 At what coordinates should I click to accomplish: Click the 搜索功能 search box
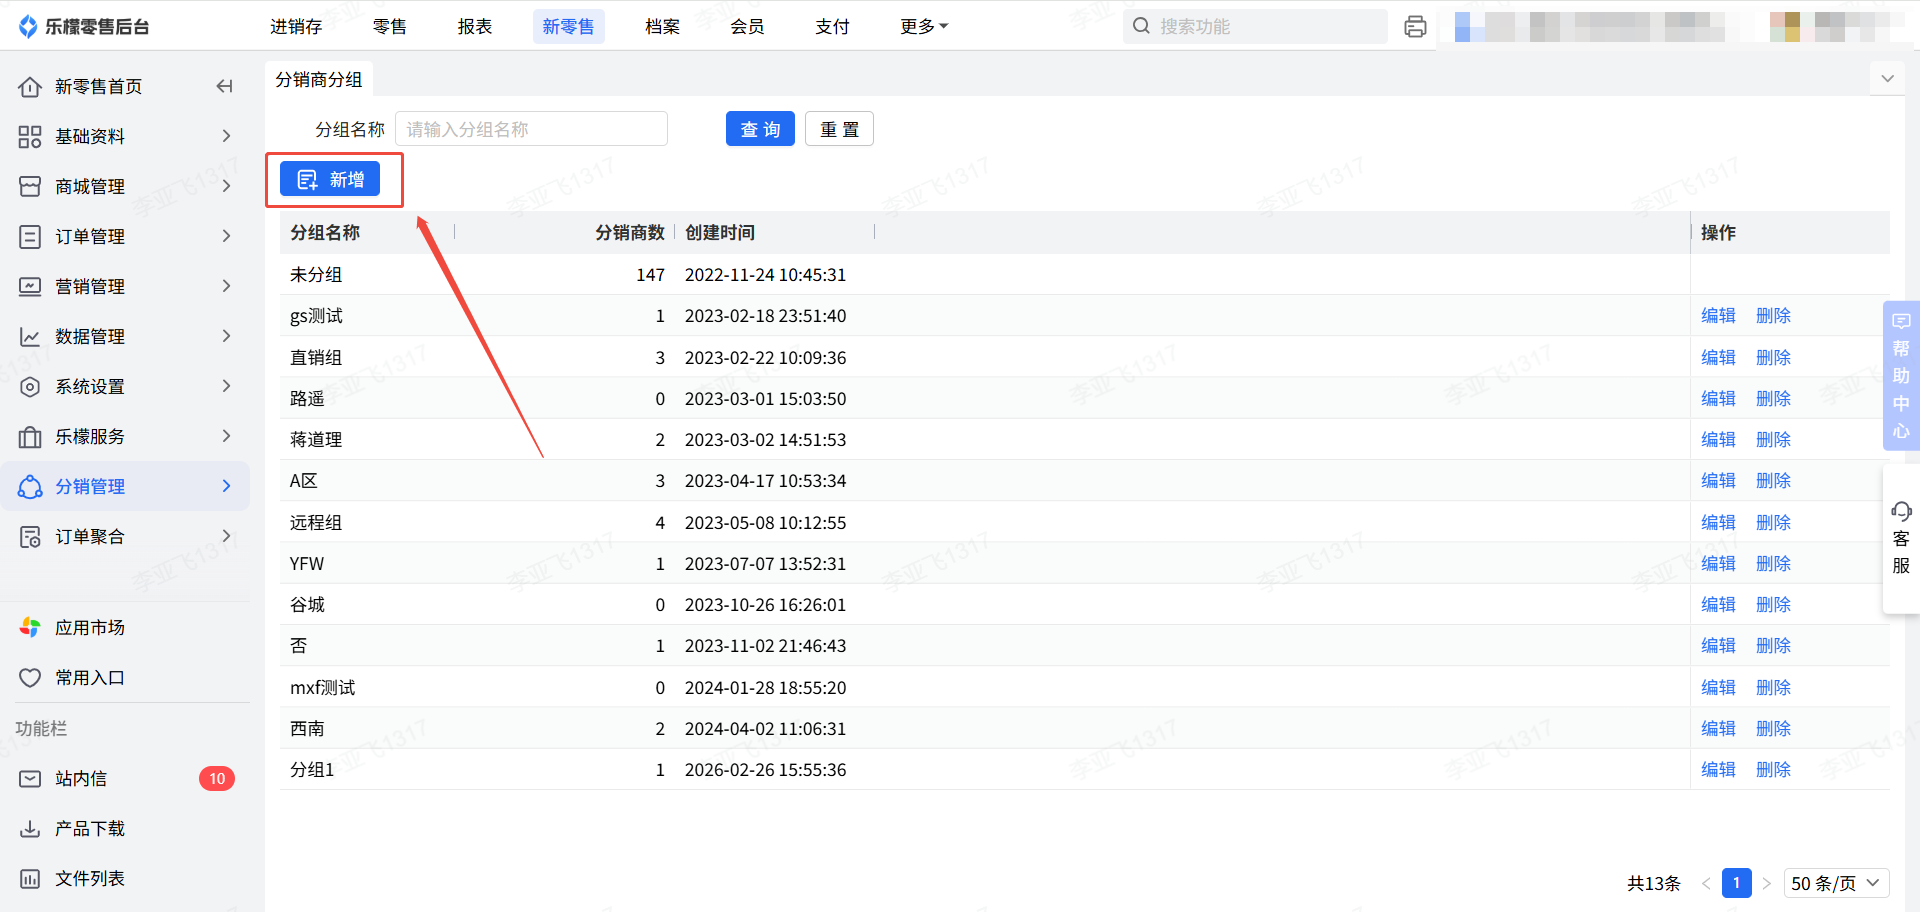coord(1255,26)
